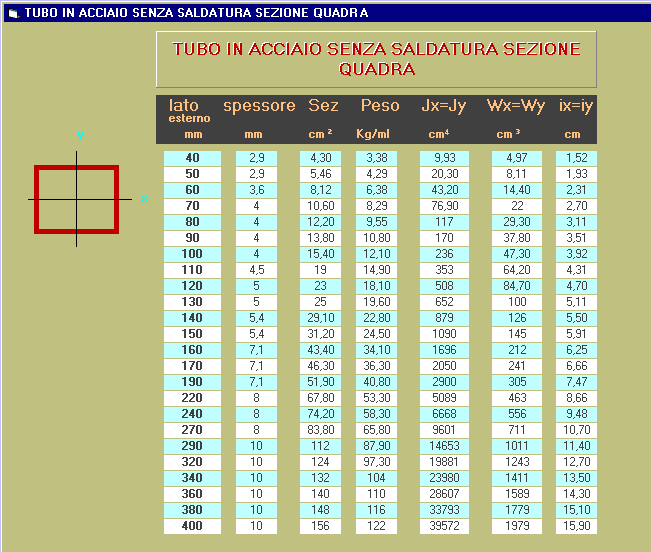Select the bold 70 side value
This screenshot has width=651, height=552.
click(x=192, y=206)
